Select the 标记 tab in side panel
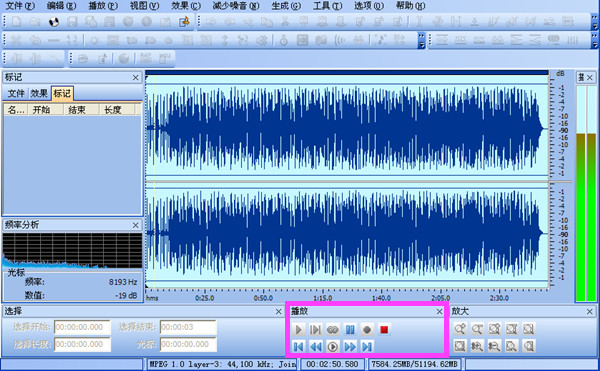 coord(62,93)
